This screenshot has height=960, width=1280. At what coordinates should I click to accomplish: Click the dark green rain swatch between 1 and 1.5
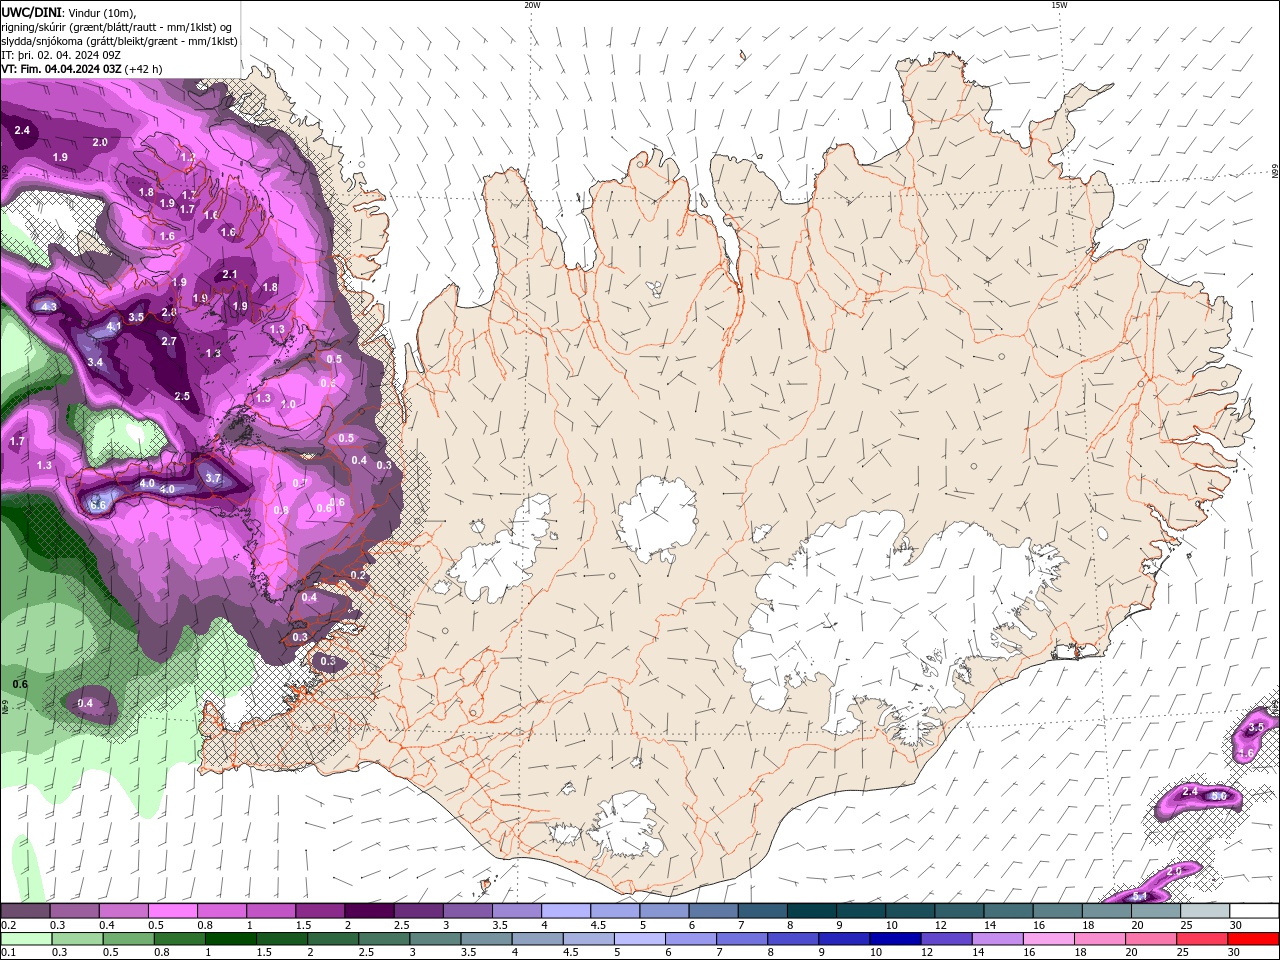[x=230, y=939]
